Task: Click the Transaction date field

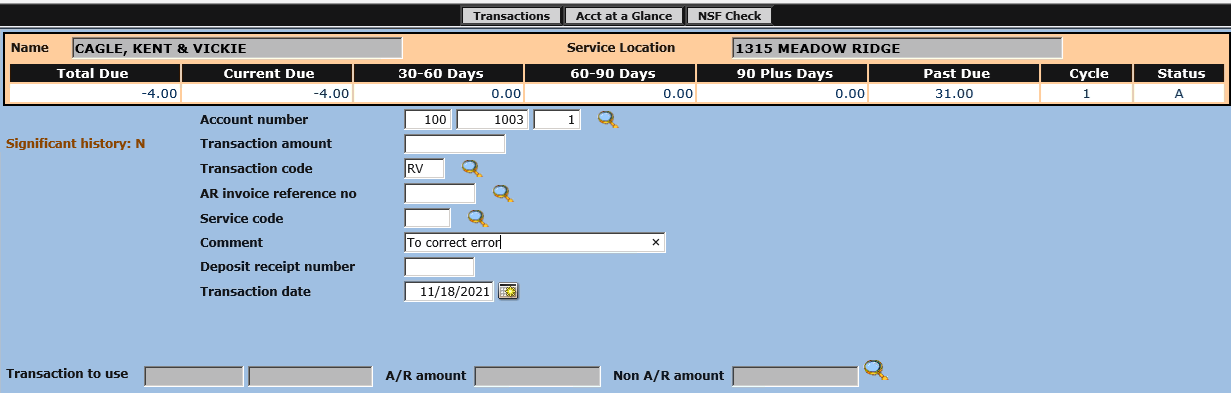Action: pos(450,291)
